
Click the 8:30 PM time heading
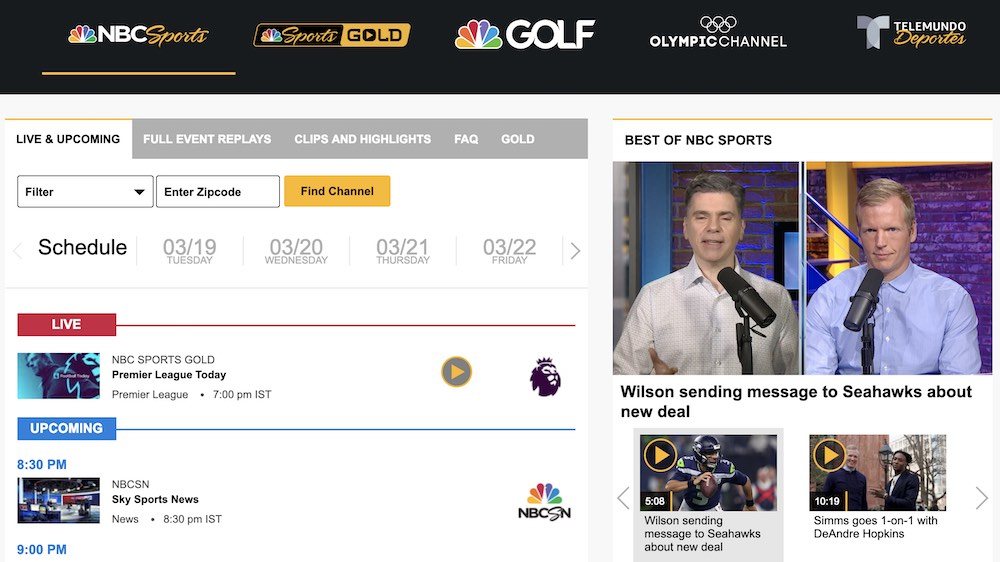[x=41, y=464]
